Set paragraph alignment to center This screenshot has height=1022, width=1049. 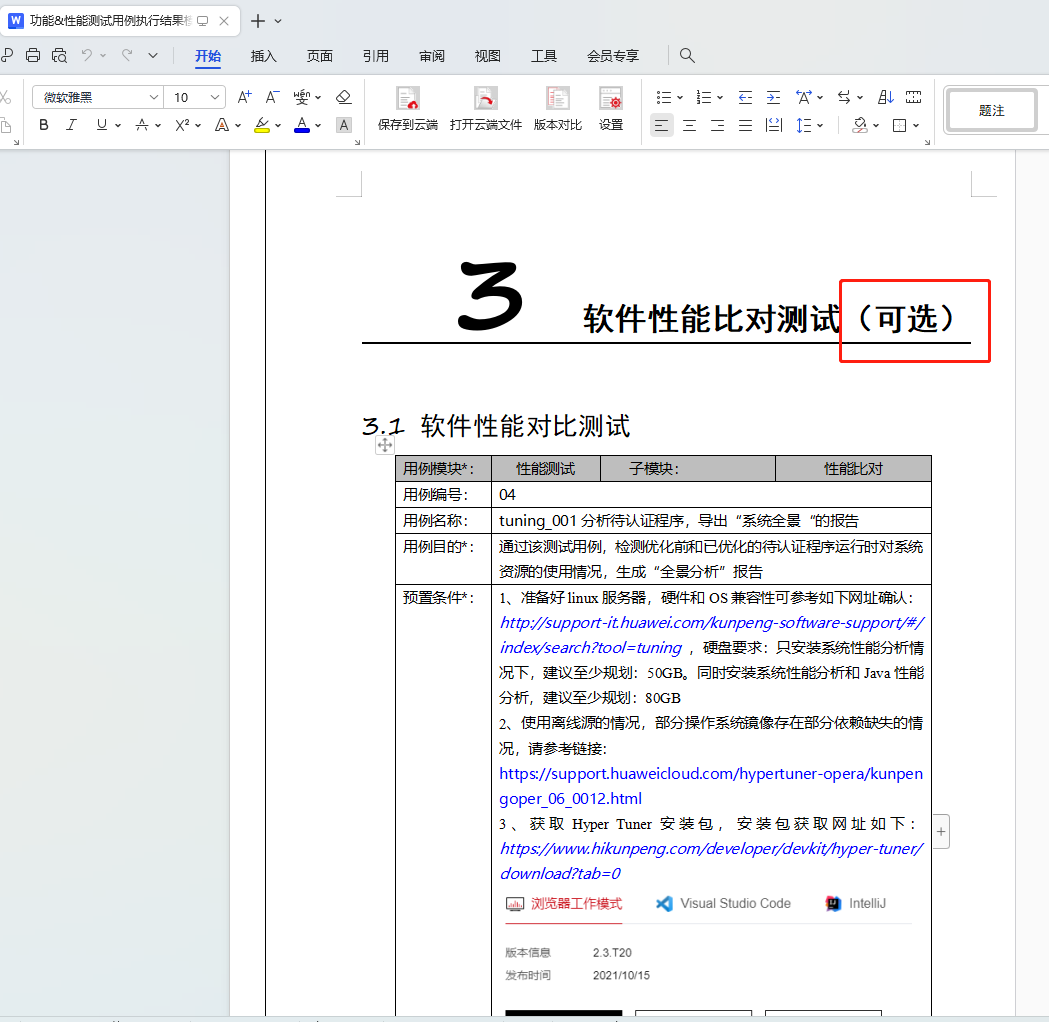tap(690, 125)
